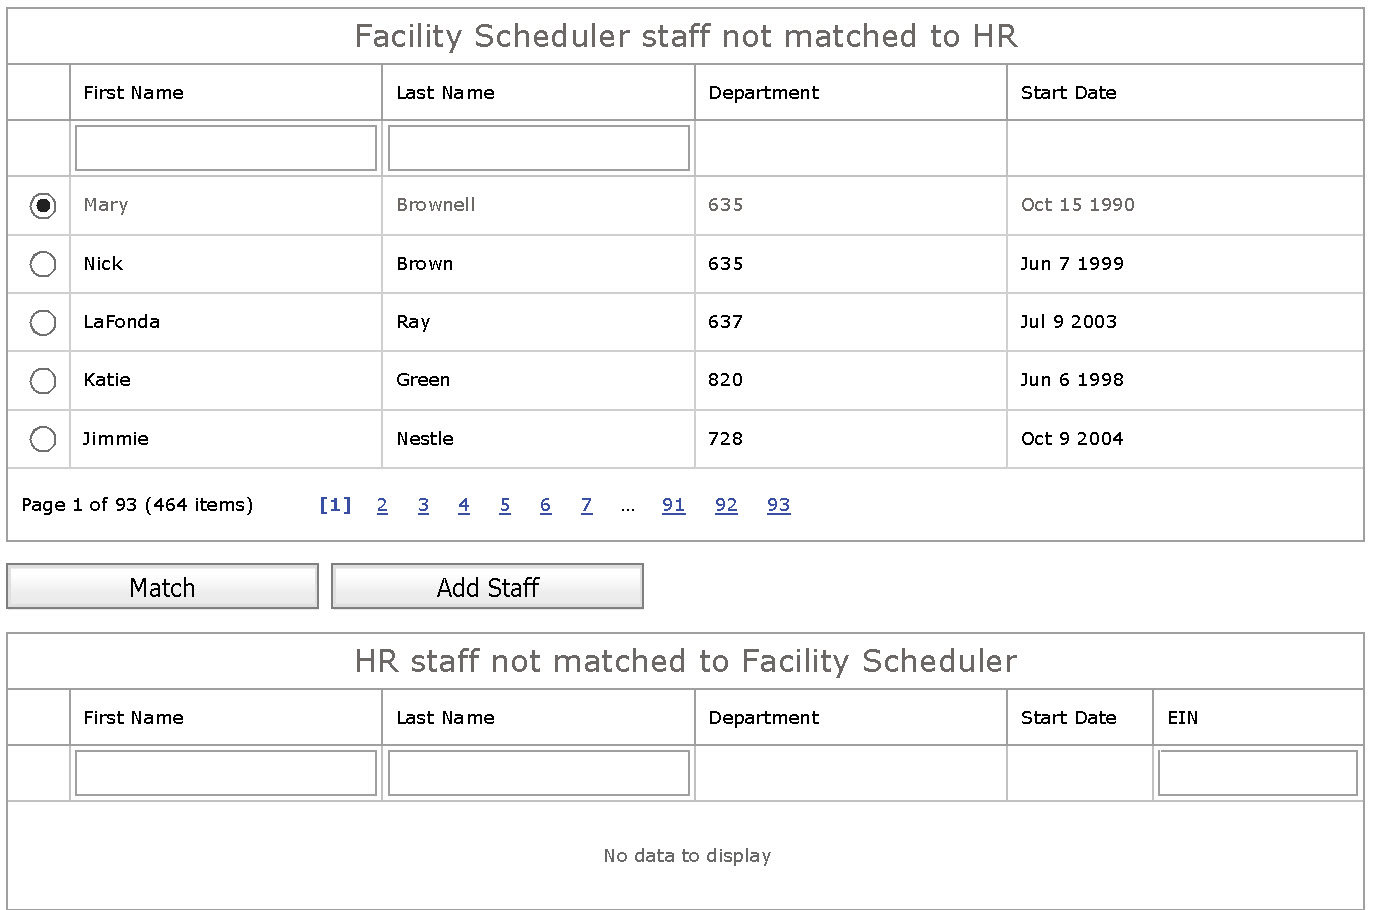Open last page 93 of staff list
This screenshot has width=1373, height=910.
[x=778, y=505]
